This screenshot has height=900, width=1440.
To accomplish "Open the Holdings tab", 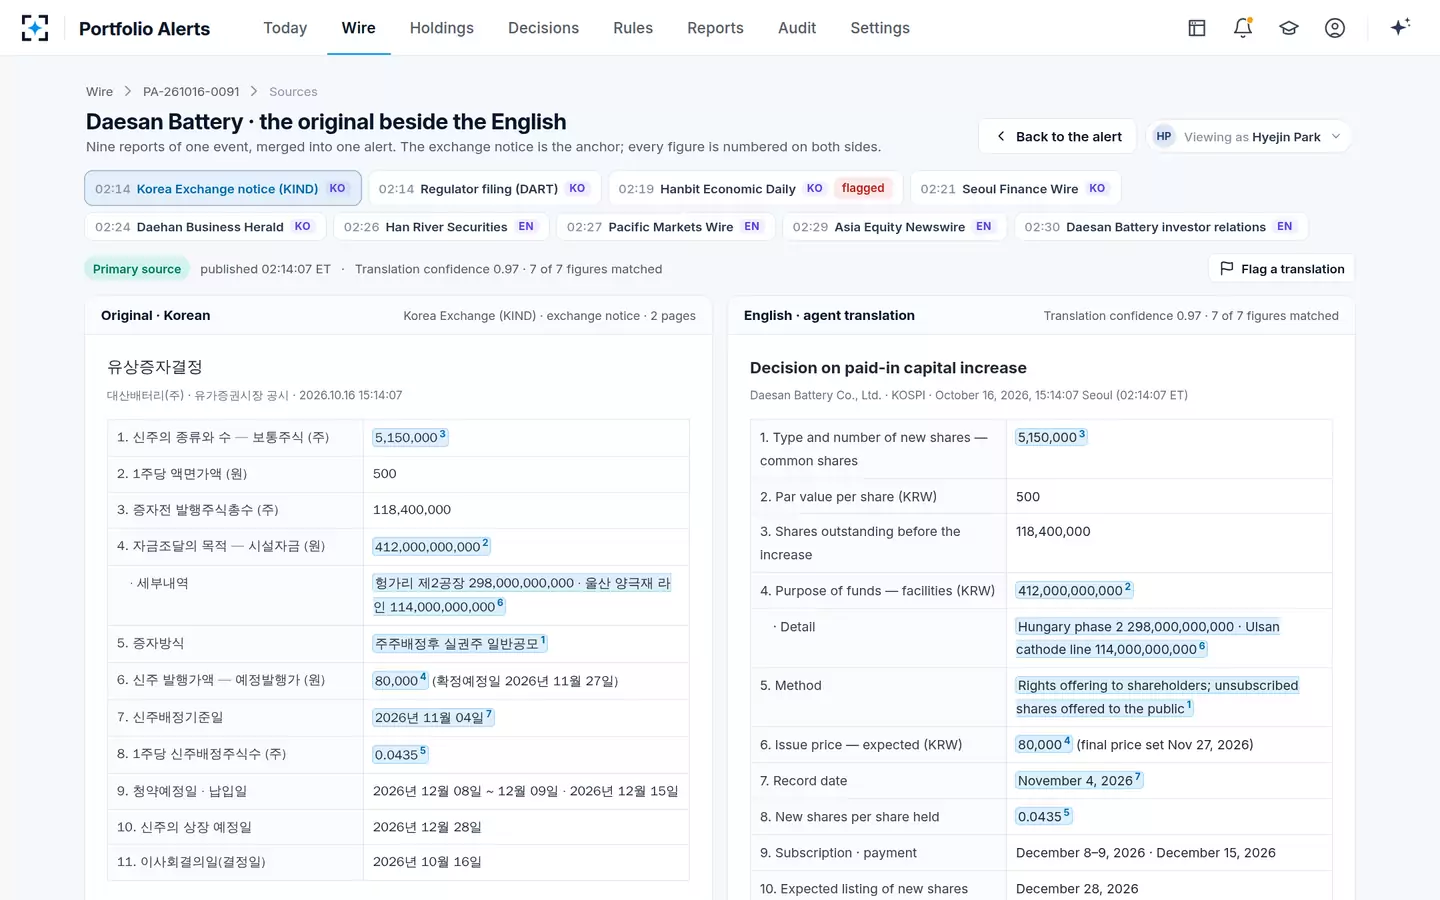I will [442, 28].
